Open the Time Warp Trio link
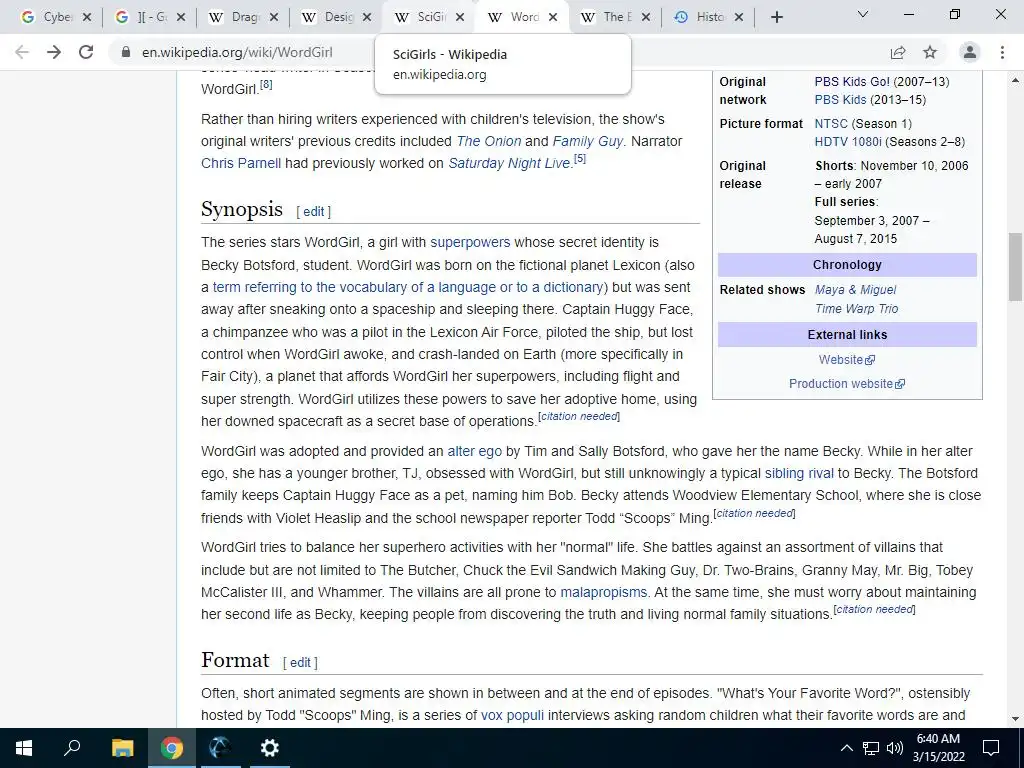 [x=857, y=309]
